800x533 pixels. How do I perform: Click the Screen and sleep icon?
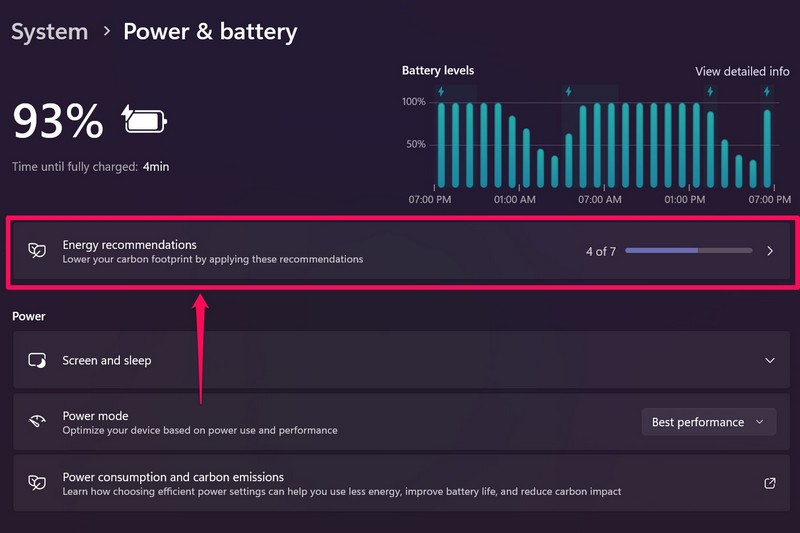tap(37, 360)
